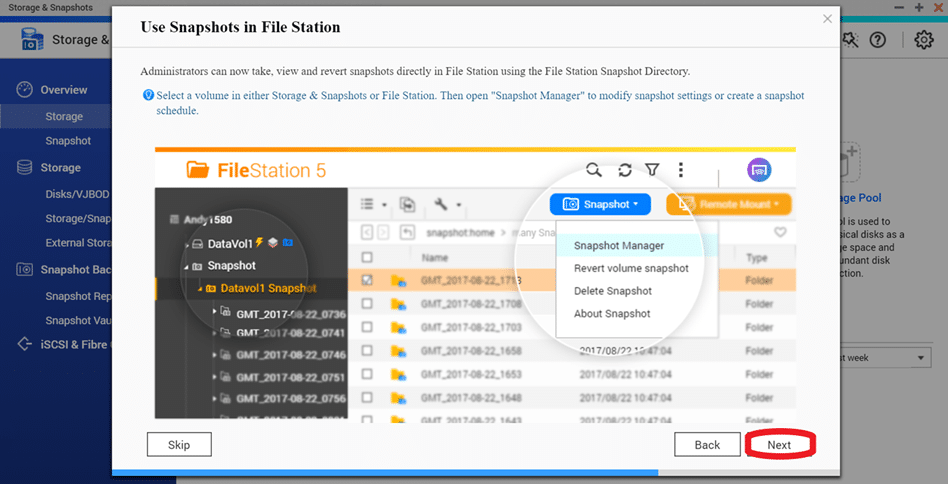Click the wrench tools icon

(x=441, y=204)
